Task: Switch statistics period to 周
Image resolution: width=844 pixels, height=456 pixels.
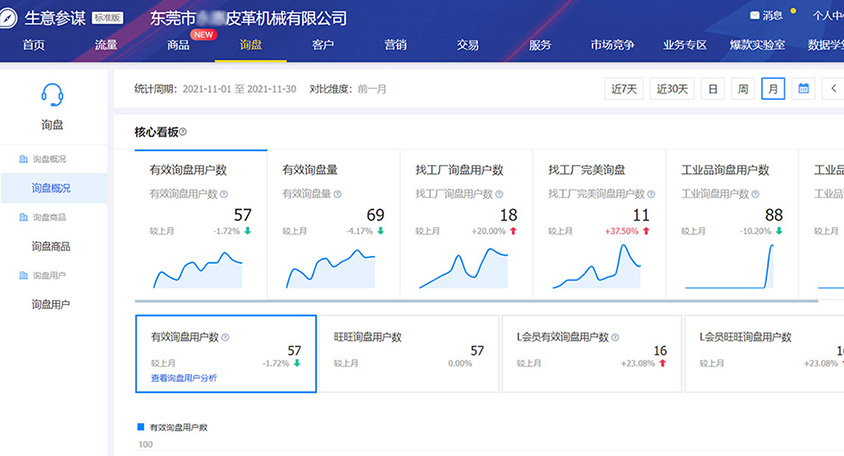Action: point(743,89)
